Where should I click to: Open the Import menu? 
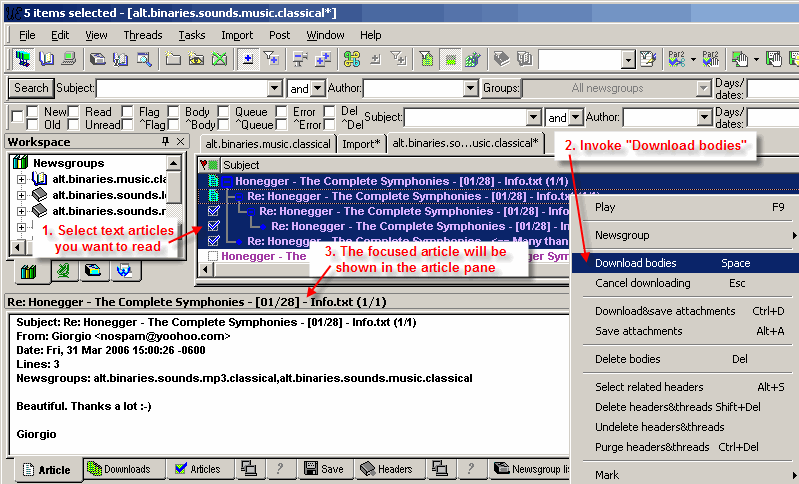pos(237,35)
